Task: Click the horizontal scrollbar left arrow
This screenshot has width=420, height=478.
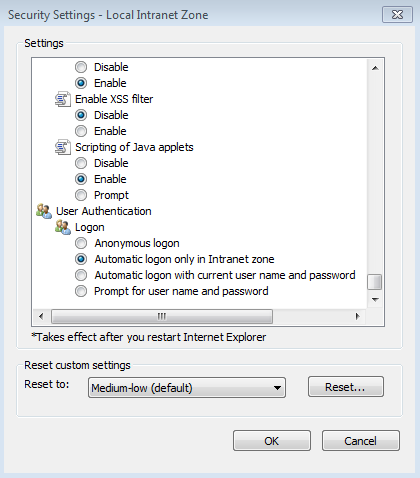Action: 41,316
